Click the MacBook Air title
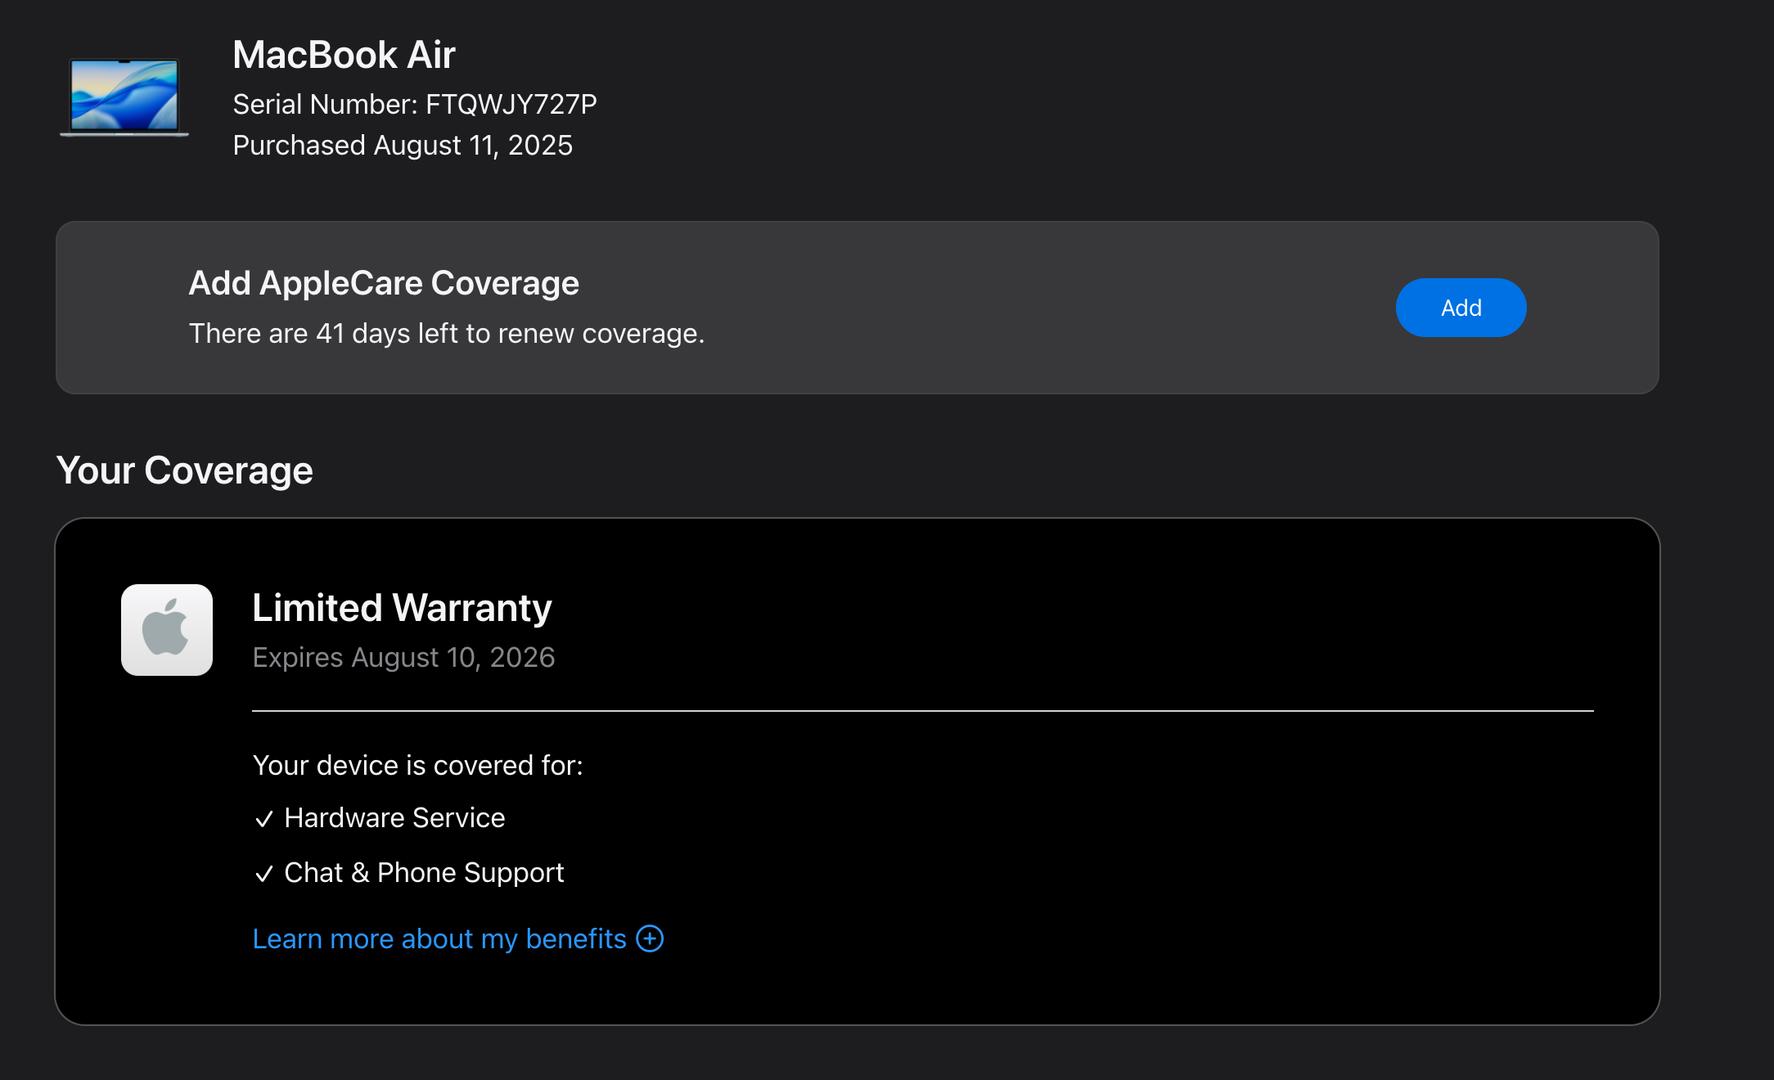The height and width of the screenshot is (1080, 1774). 343,55
